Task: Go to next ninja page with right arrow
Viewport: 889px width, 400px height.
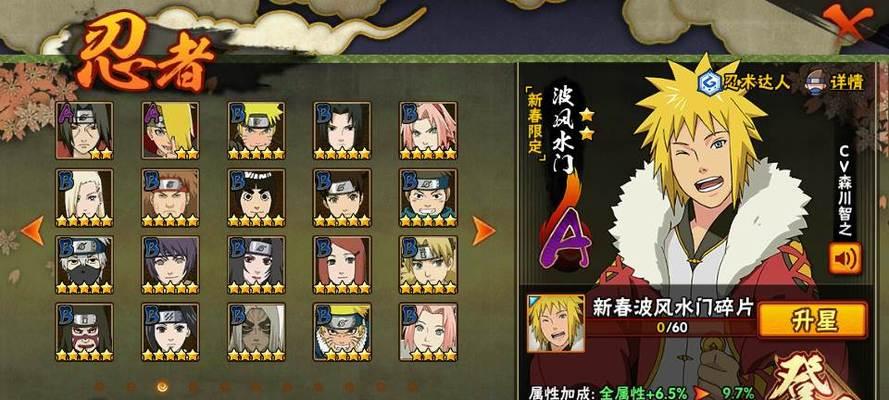Action: [x=484, y=231]
